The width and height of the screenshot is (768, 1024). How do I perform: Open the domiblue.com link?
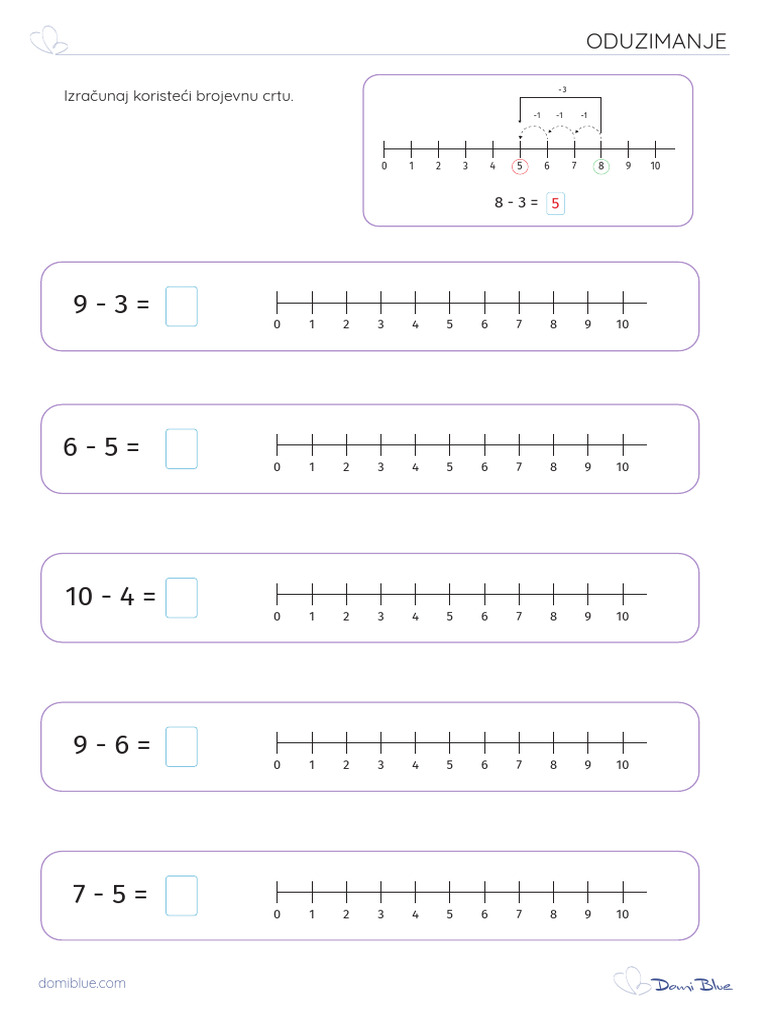(x=82, y=983)
